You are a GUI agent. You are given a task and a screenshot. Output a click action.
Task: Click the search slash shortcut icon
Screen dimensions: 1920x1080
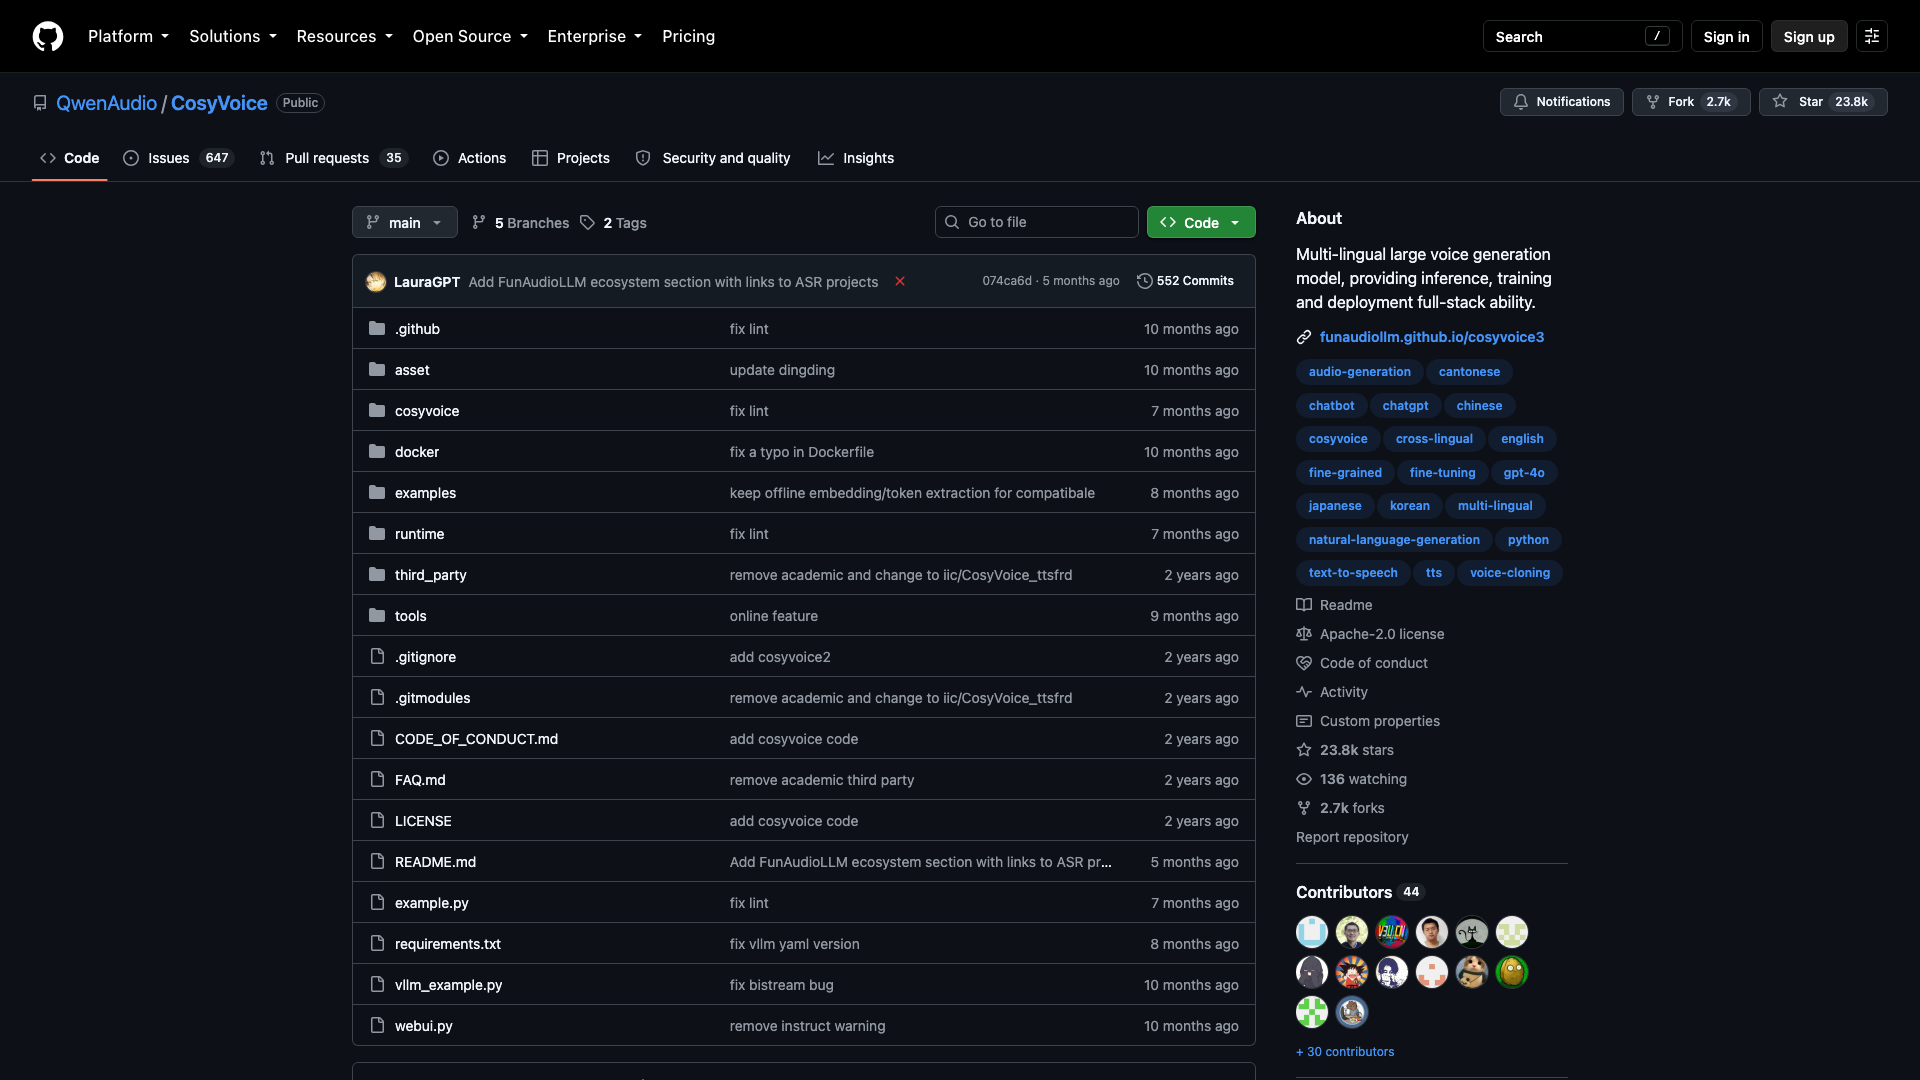click(x=1657, y=36)
